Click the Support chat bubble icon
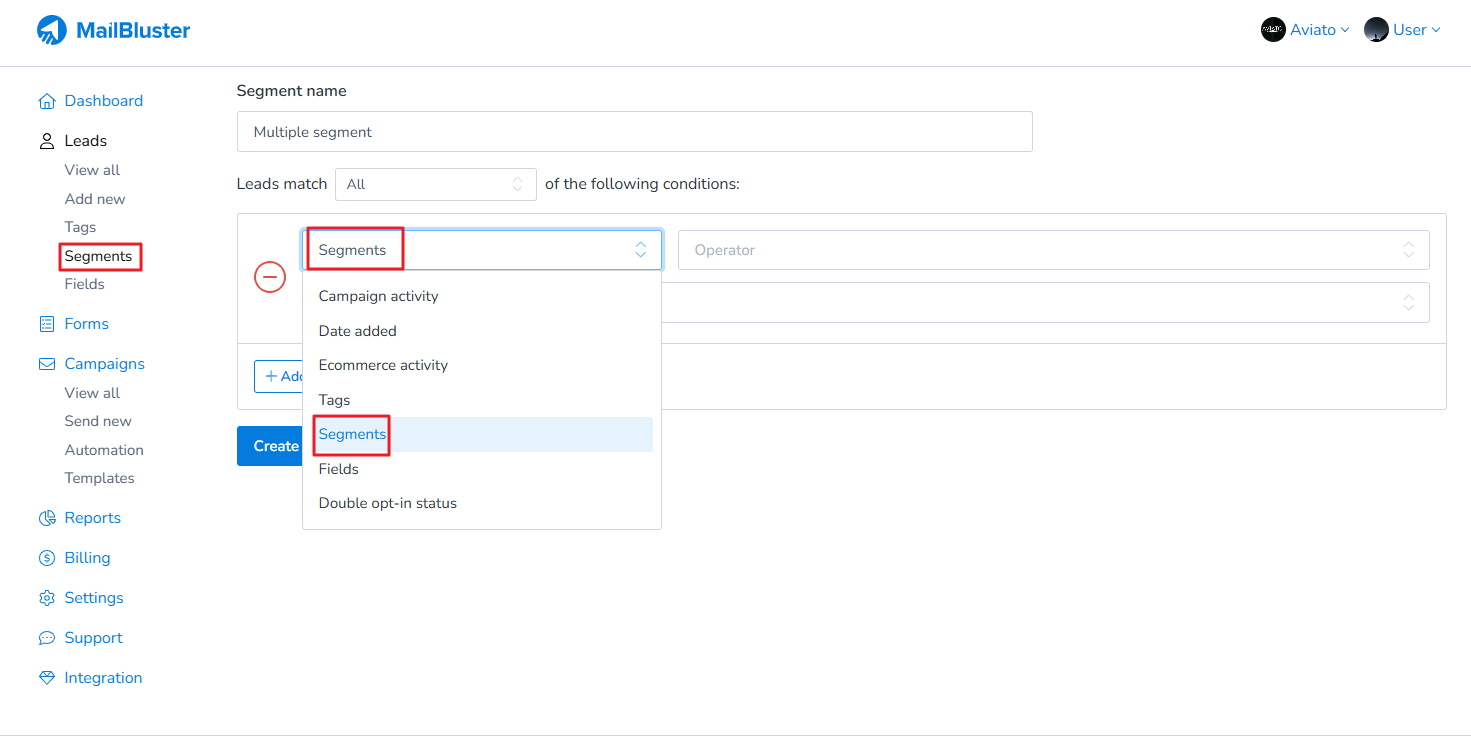The height and width of the screenshot is (751, 1471). pos(46,638)
